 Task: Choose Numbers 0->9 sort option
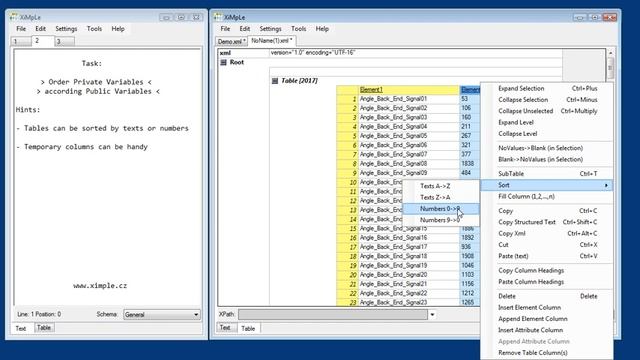440,209
